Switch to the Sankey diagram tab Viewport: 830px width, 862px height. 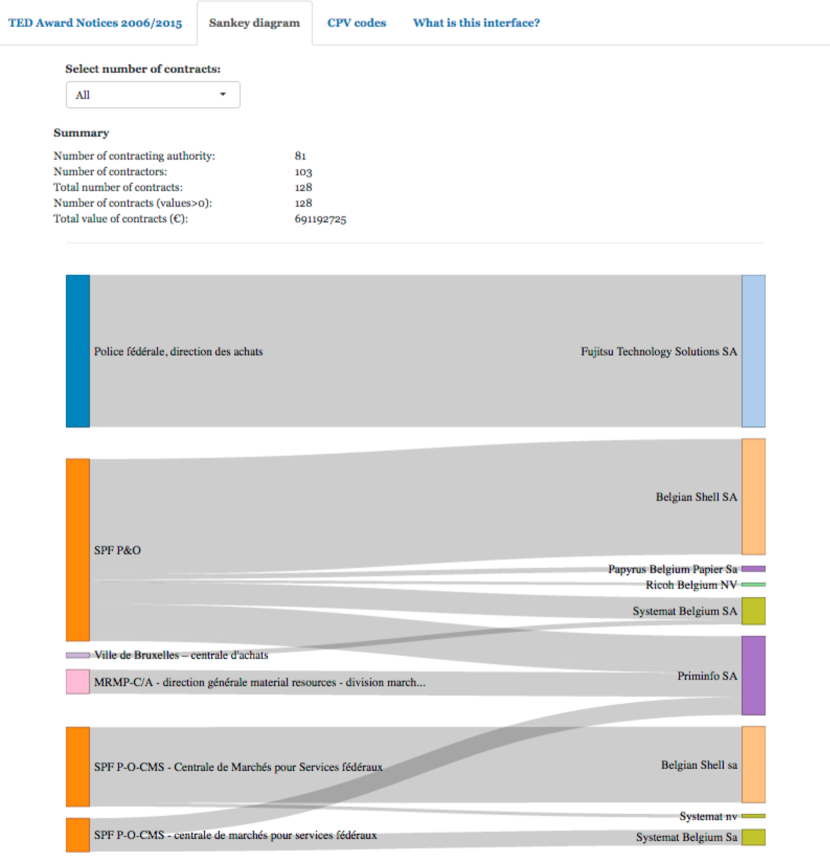(254, 23)
